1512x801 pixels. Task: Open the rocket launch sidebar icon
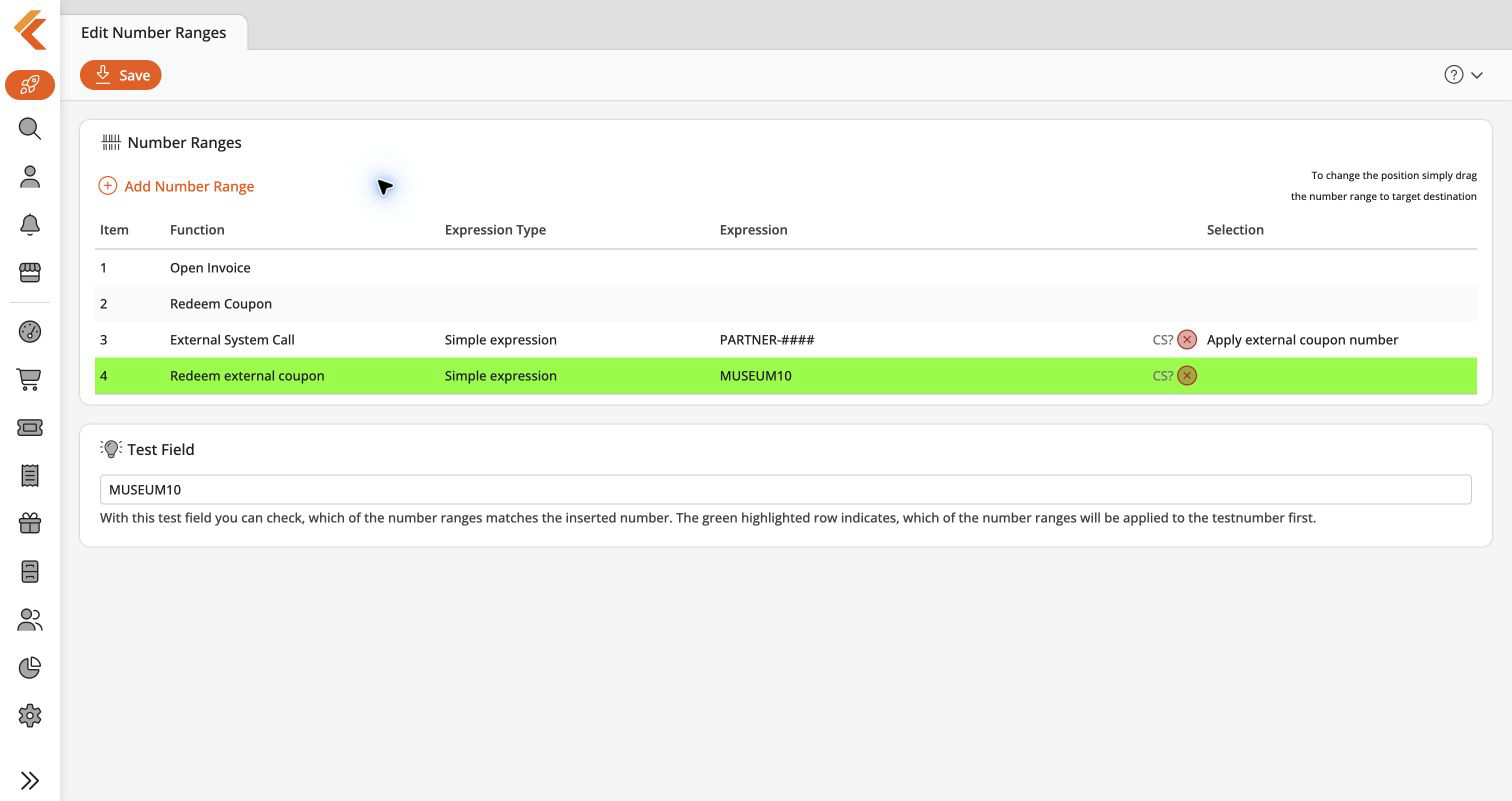30,85
